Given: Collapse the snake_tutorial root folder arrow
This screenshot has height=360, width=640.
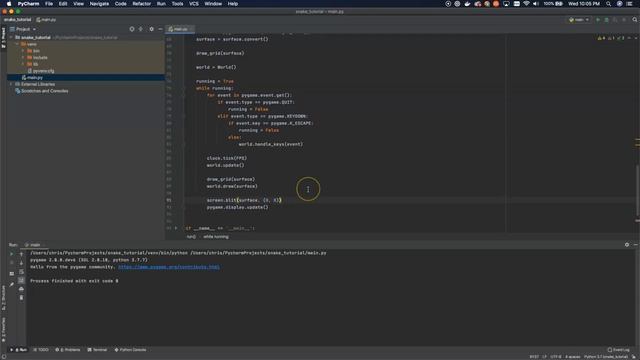Looking at the screenshot, I should pyautogui.click(x=11, y=38).
